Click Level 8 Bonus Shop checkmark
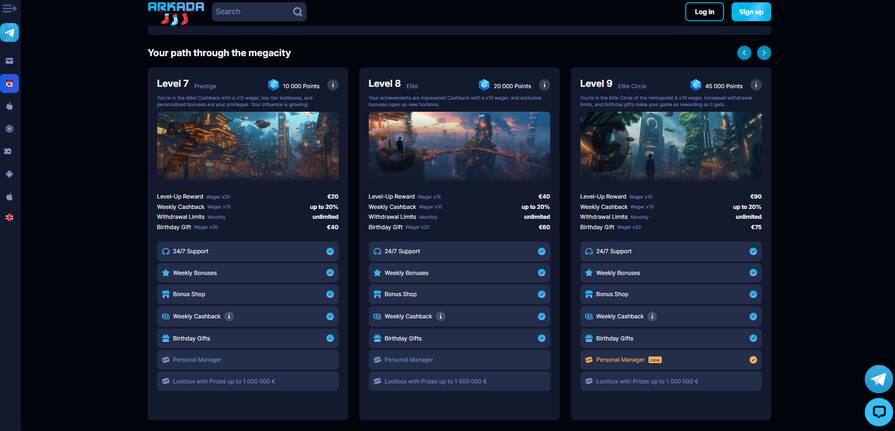 541,294
